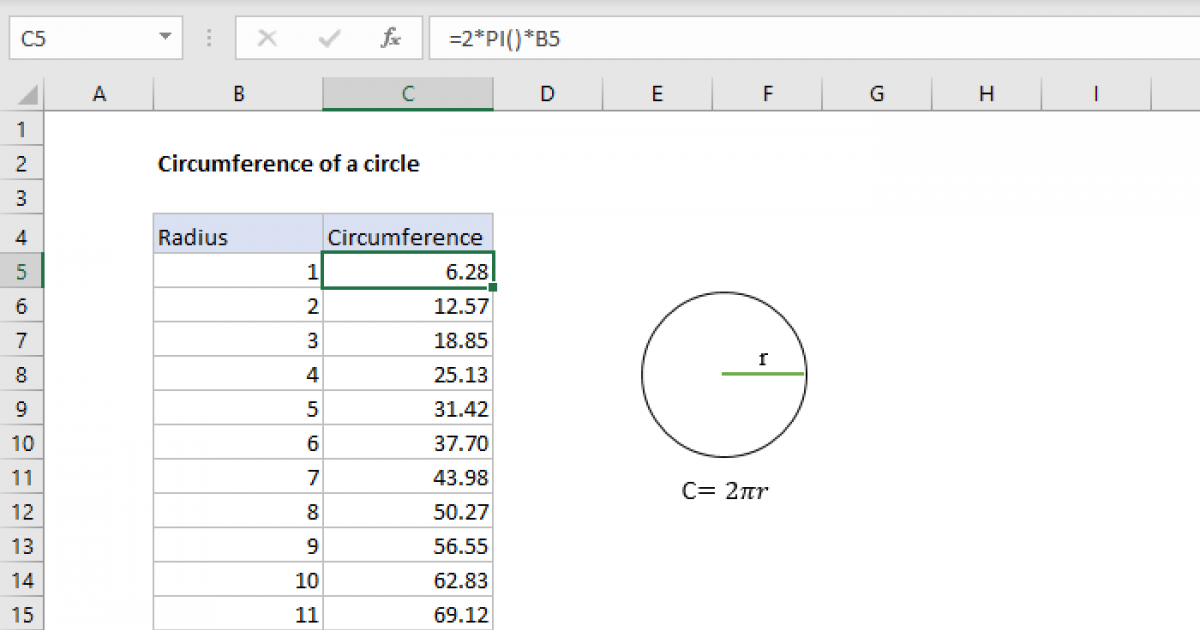Click the fill handle on cell C5
1200x630 pixels.
(493, 288)
